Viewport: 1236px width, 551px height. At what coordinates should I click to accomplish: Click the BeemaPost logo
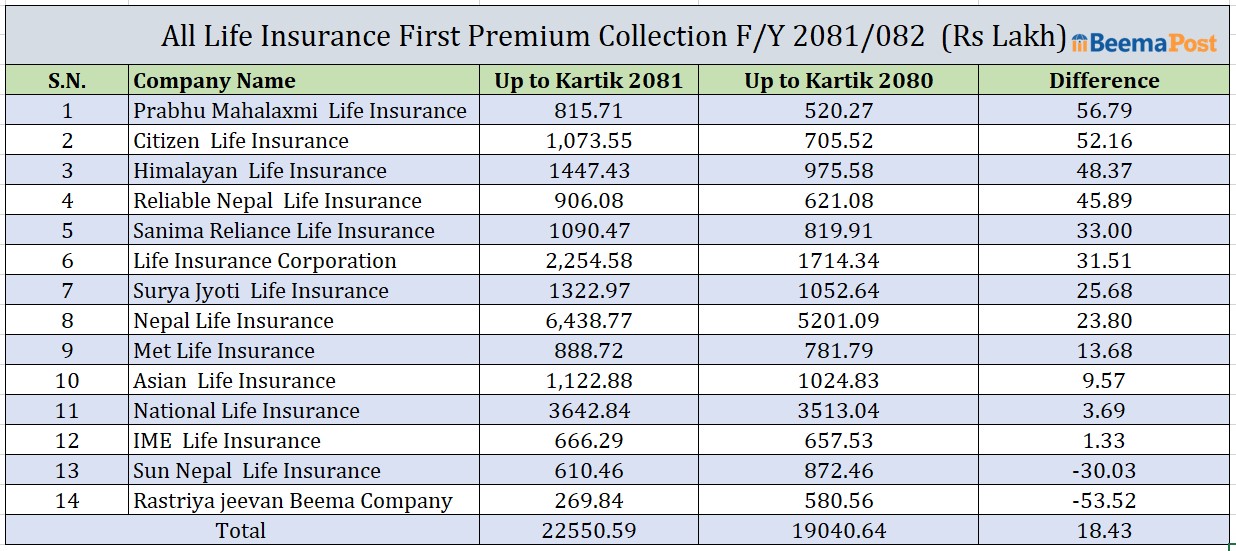(1143, 42)
